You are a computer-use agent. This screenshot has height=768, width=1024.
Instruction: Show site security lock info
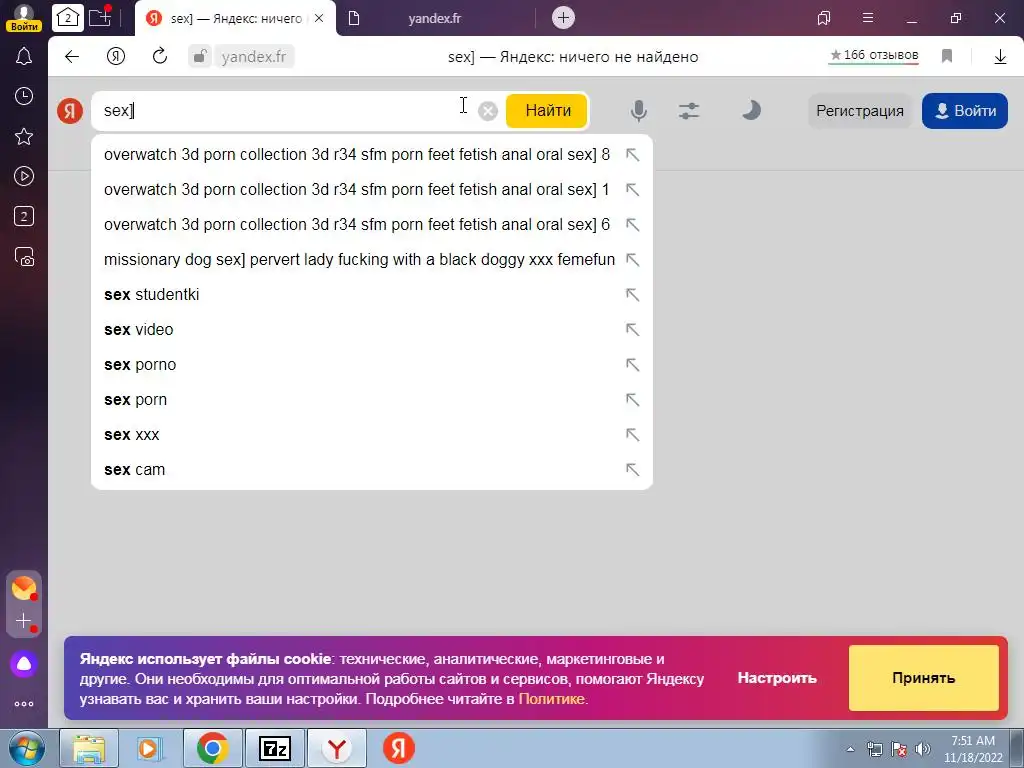pyautogui.click(x=200, y=56)
